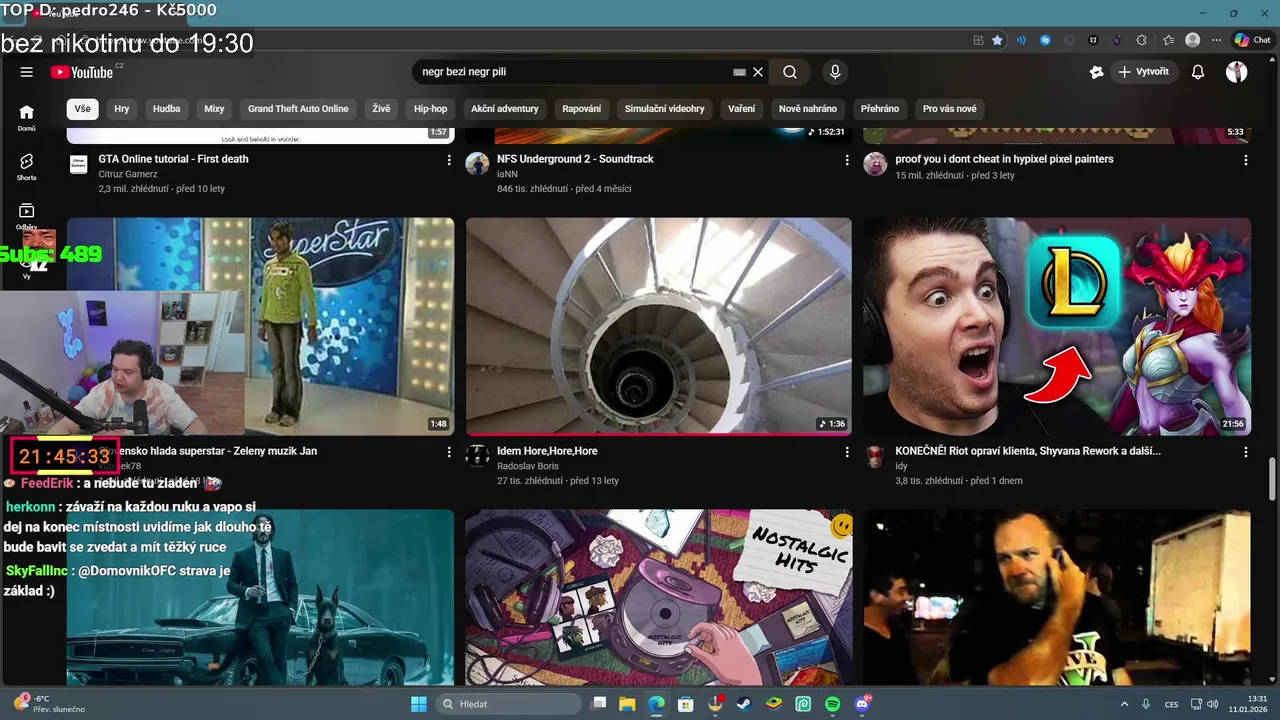Open the YouTube hamburger guide menu
The height and width of the screenshot is (720, 1280).
(x=27, y=72)
